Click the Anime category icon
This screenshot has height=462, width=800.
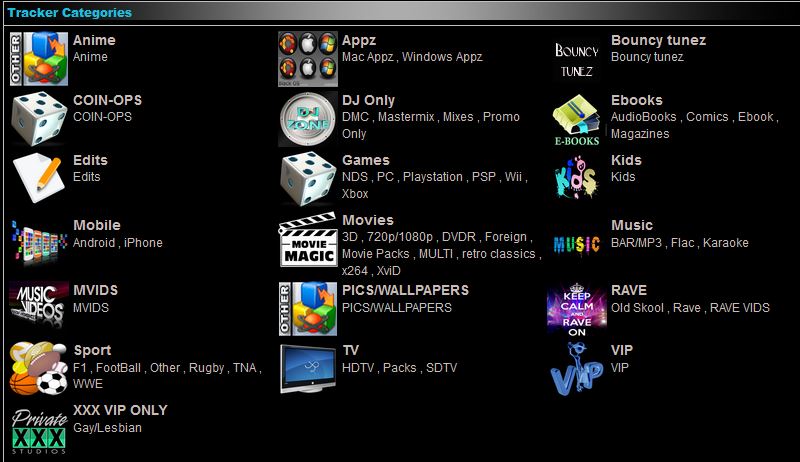tap(39, 59)
